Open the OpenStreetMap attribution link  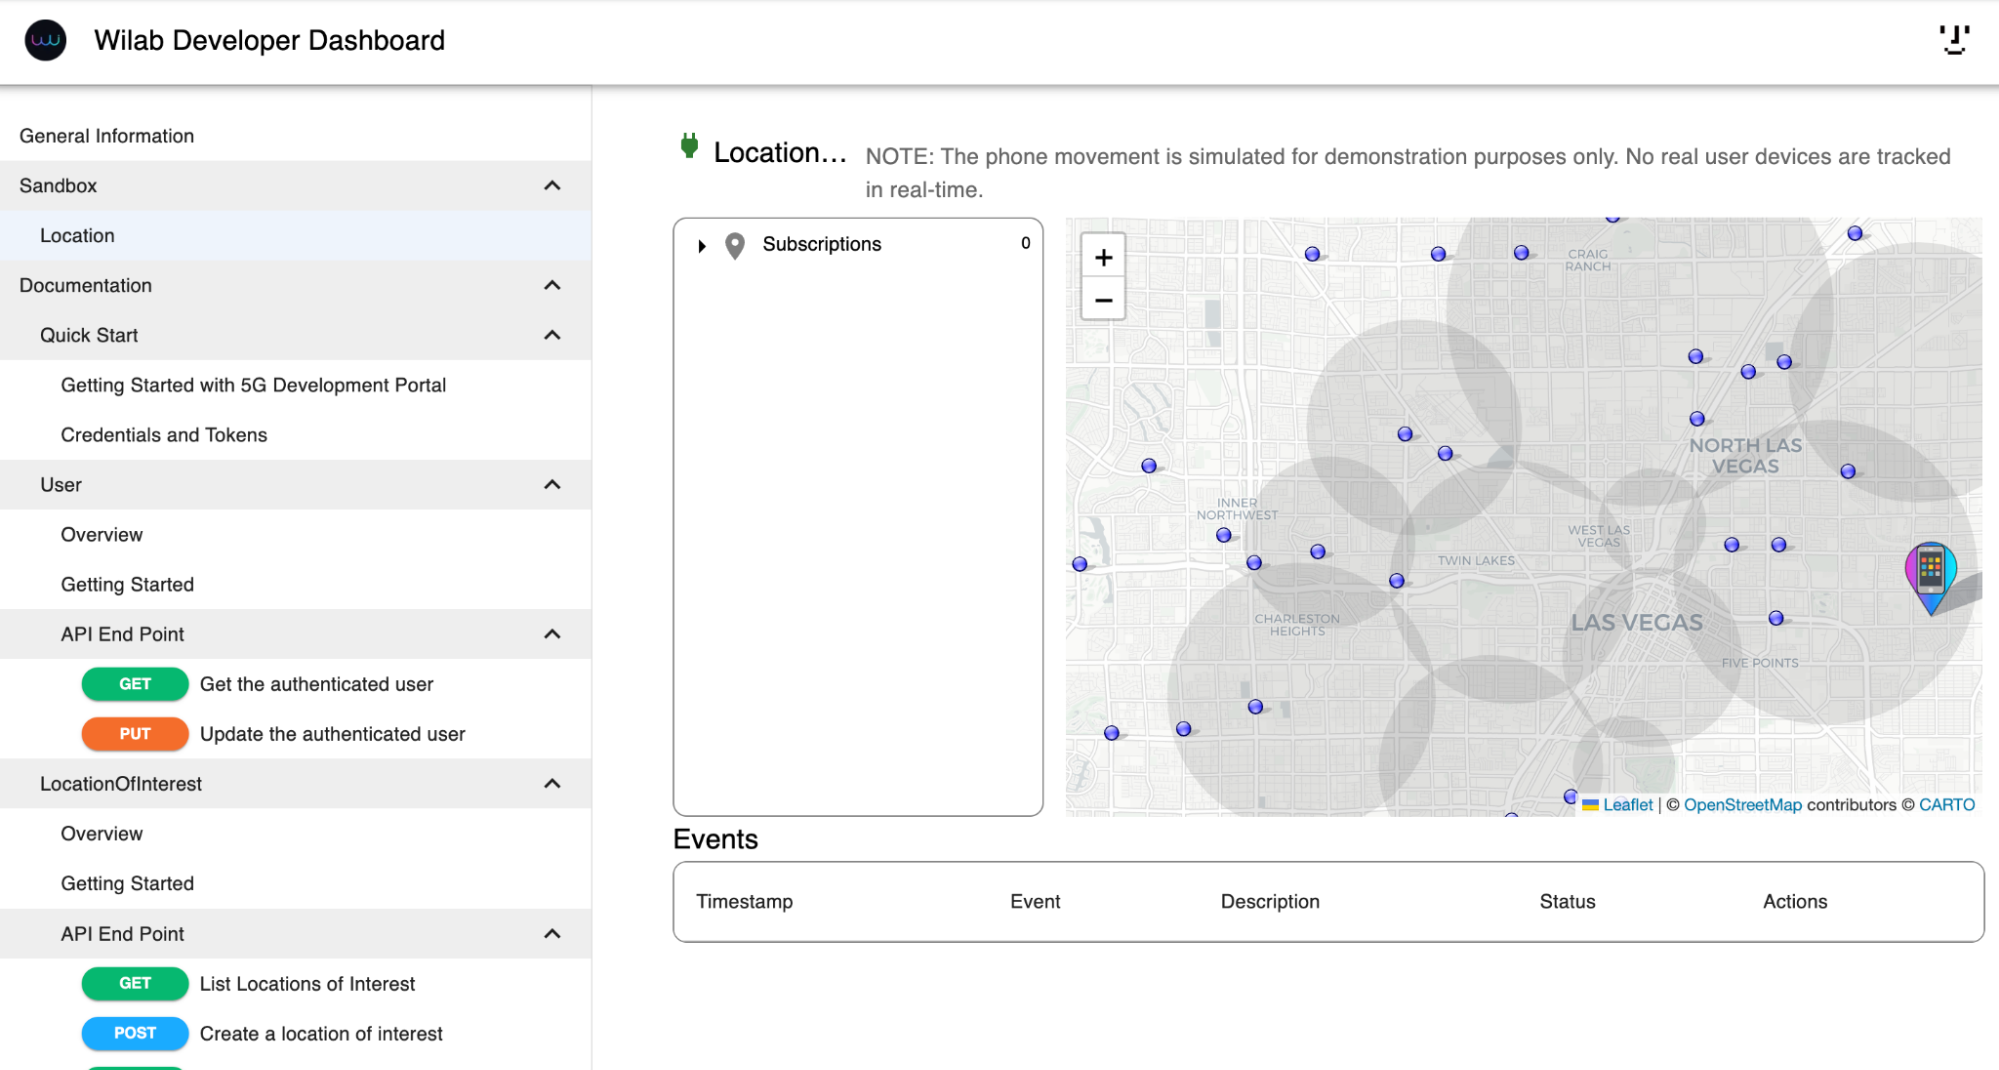pyautogui.click(x=1742, y=805)
